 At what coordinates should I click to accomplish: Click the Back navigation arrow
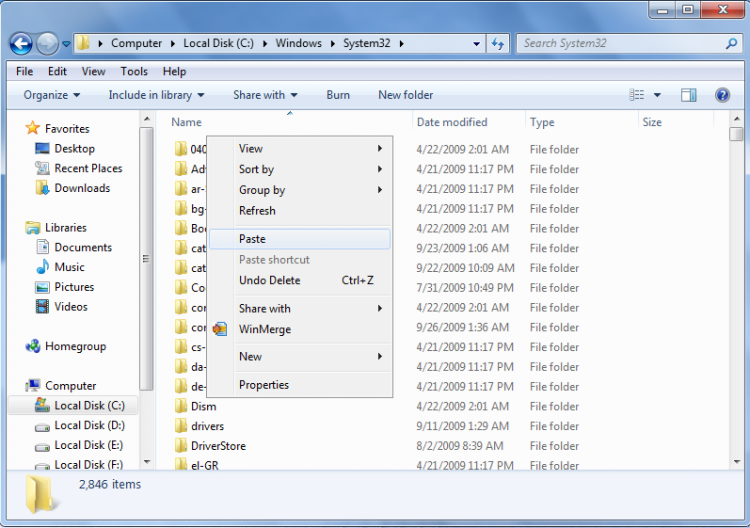click(x=21, y=44)
